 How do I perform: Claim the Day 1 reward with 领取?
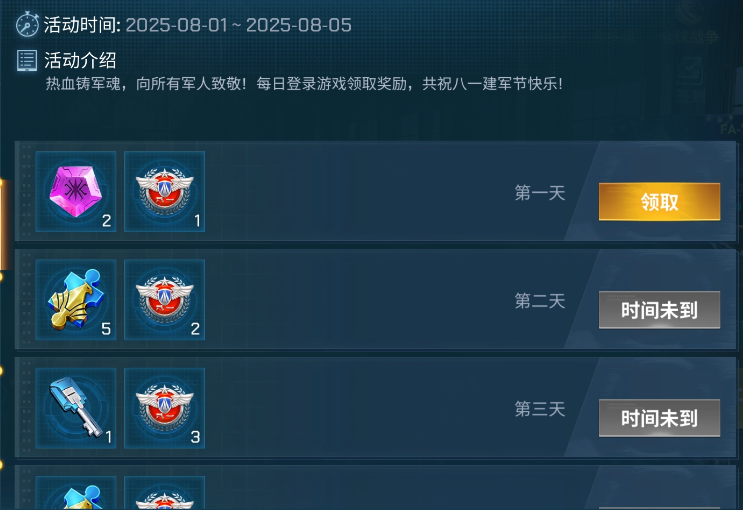click(x=659, y=201)
